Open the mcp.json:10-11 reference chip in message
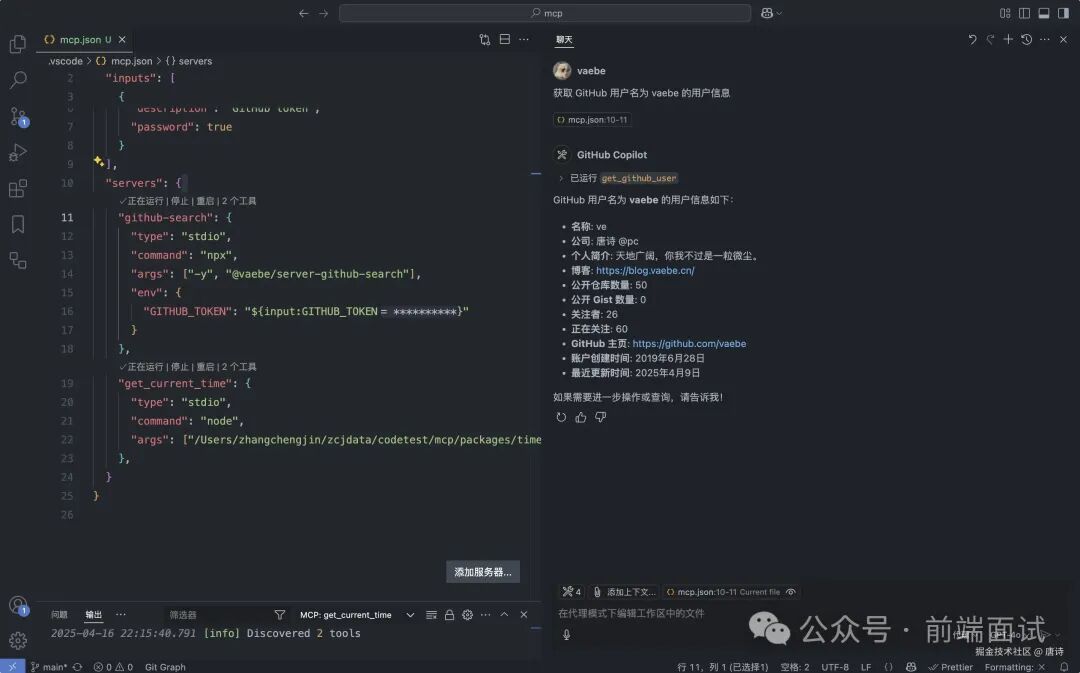 (592, 120)
